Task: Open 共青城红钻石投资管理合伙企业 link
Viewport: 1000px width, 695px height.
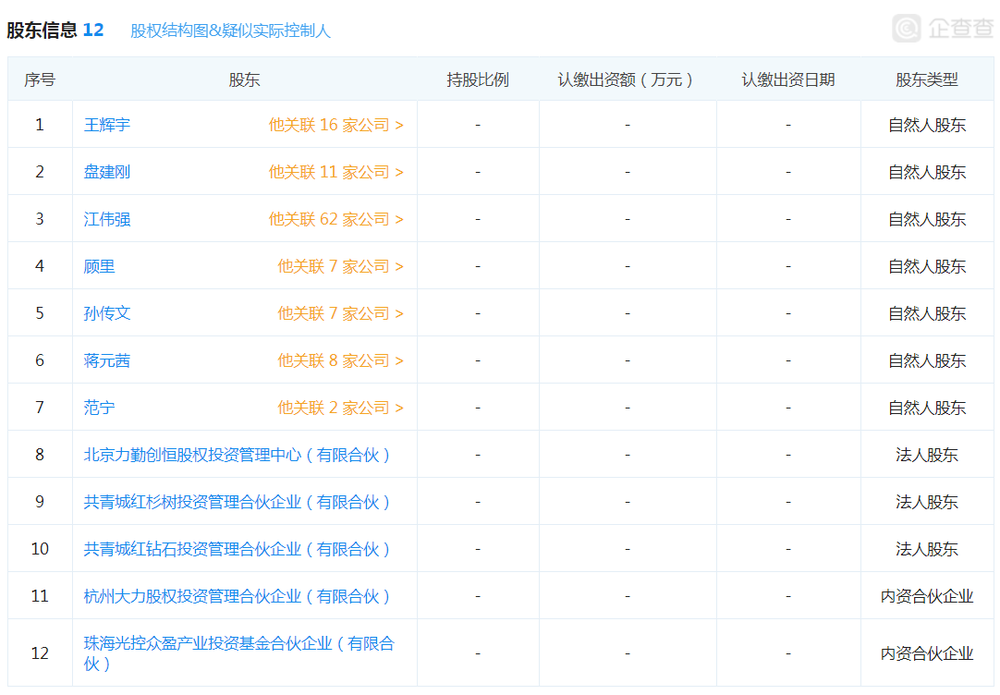Action: click(237, 549)
